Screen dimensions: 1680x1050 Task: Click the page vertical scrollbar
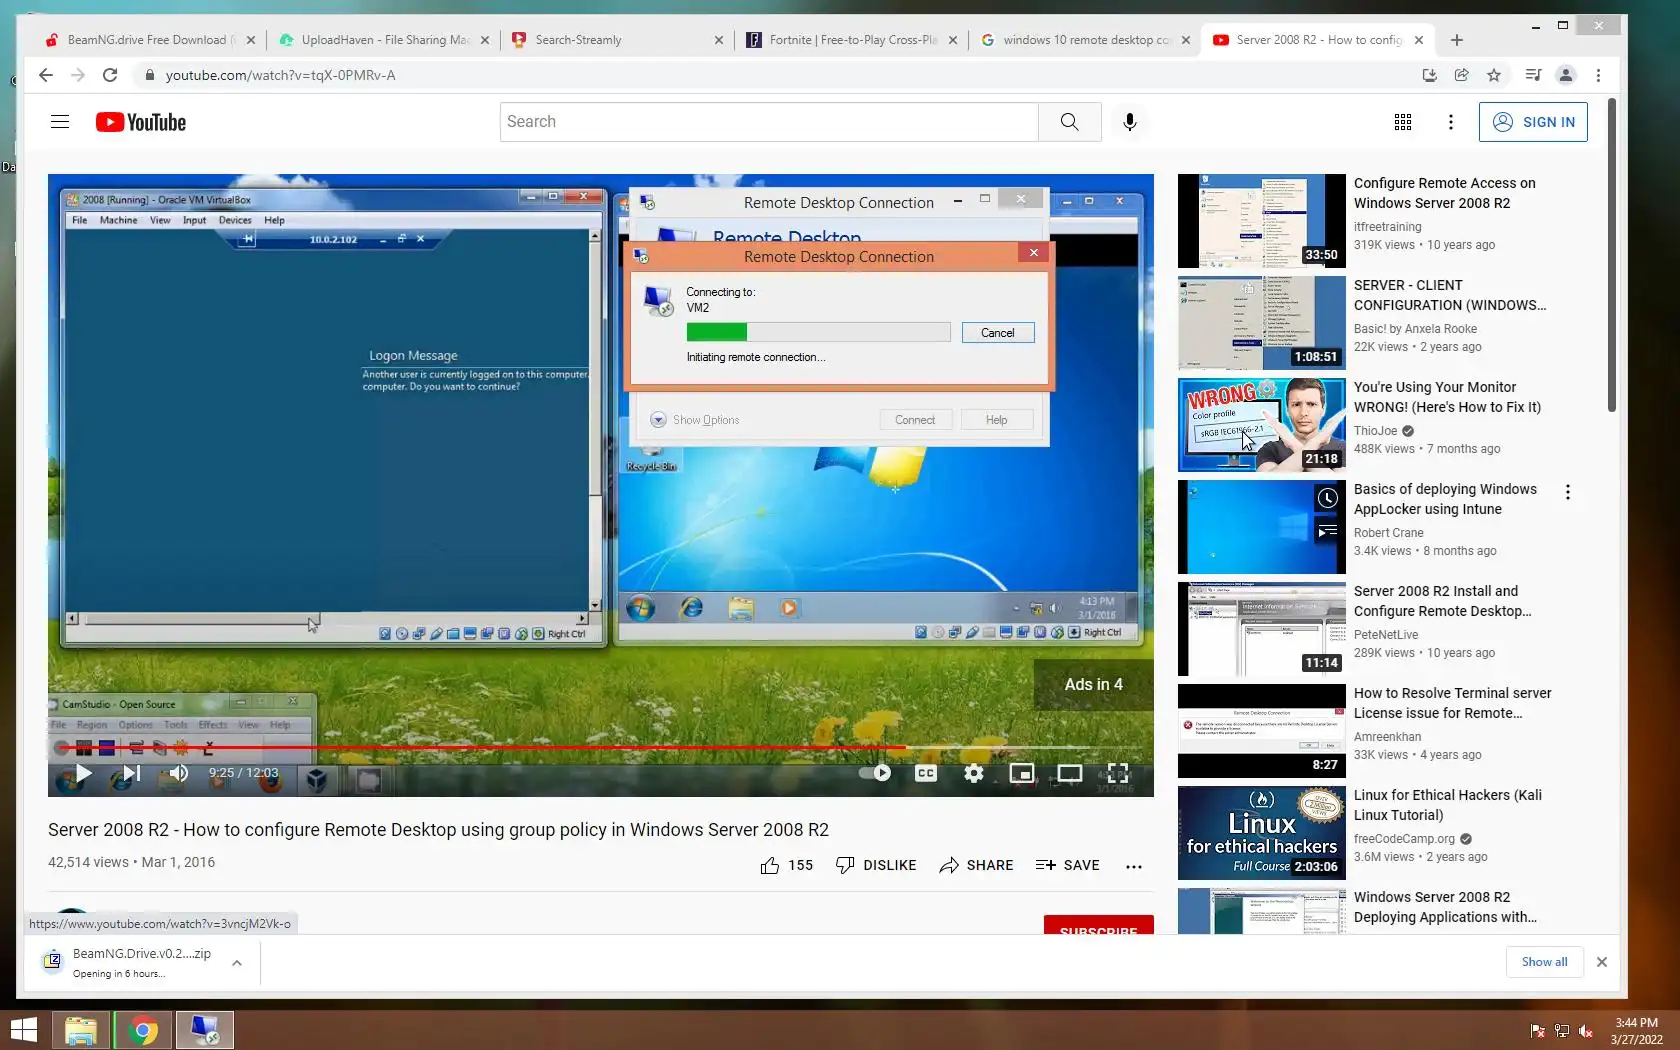[x=1612, y=255]
